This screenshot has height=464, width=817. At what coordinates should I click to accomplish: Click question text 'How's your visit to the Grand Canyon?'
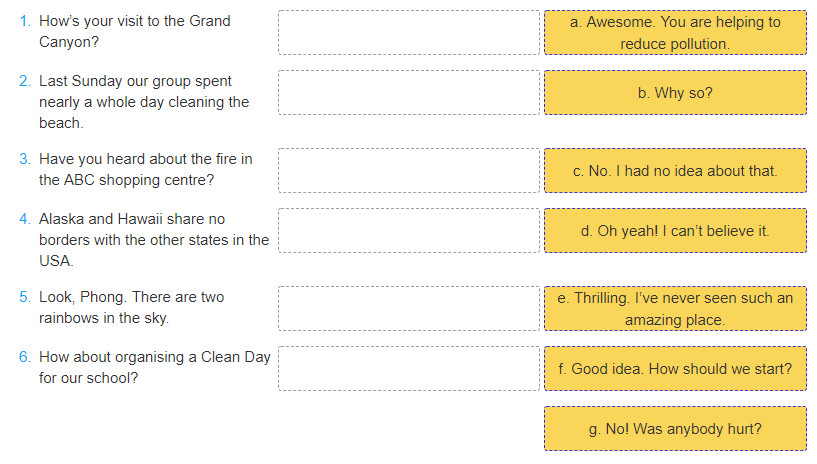click(x=134, y=31)
